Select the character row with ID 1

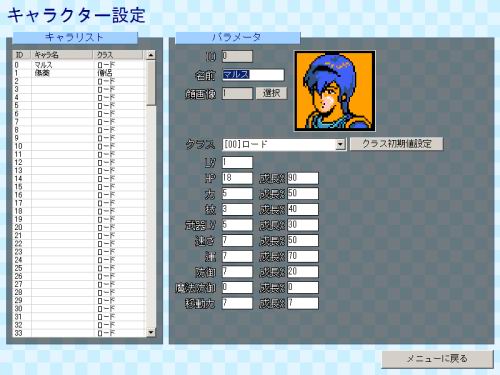[x=79, y=73]
